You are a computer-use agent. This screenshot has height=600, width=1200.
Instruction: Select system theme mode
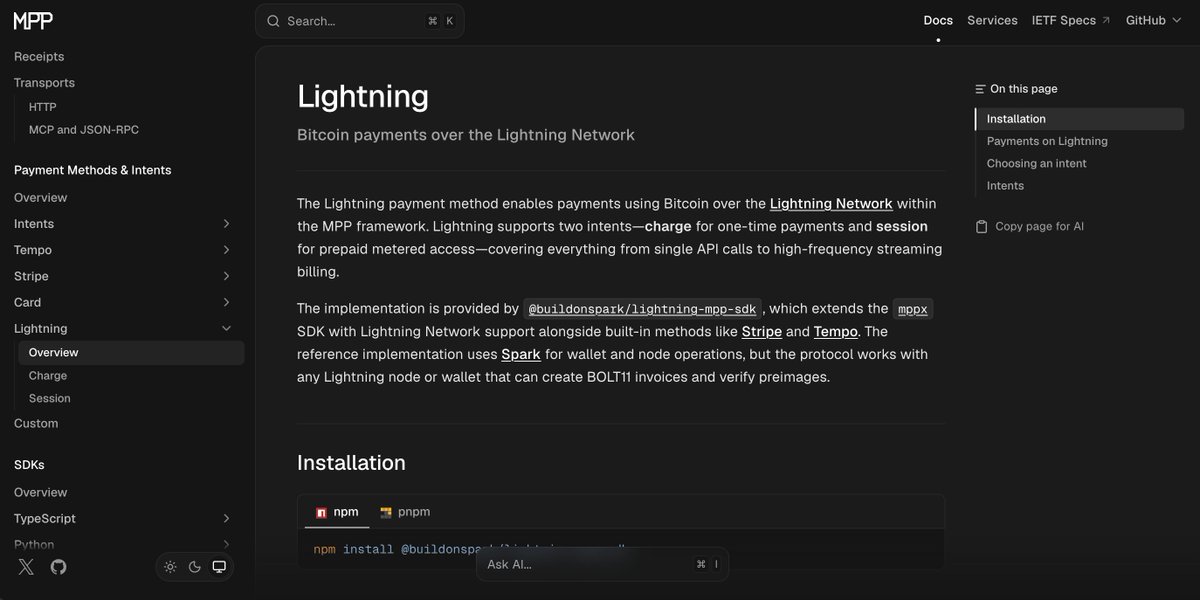tap(219, 567)
